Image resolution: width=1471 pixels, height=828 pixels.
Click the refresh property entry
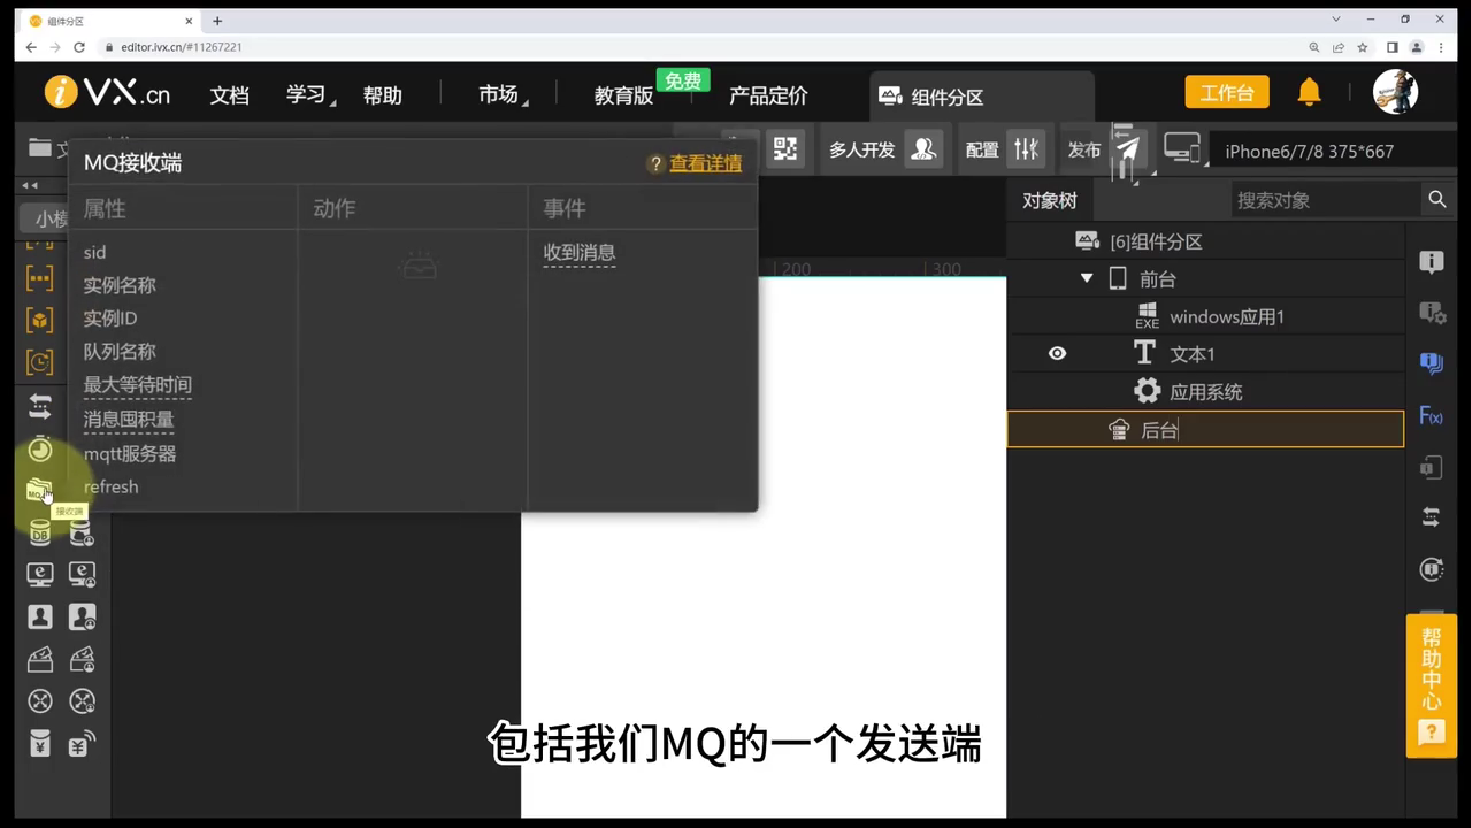pos(111,487)
